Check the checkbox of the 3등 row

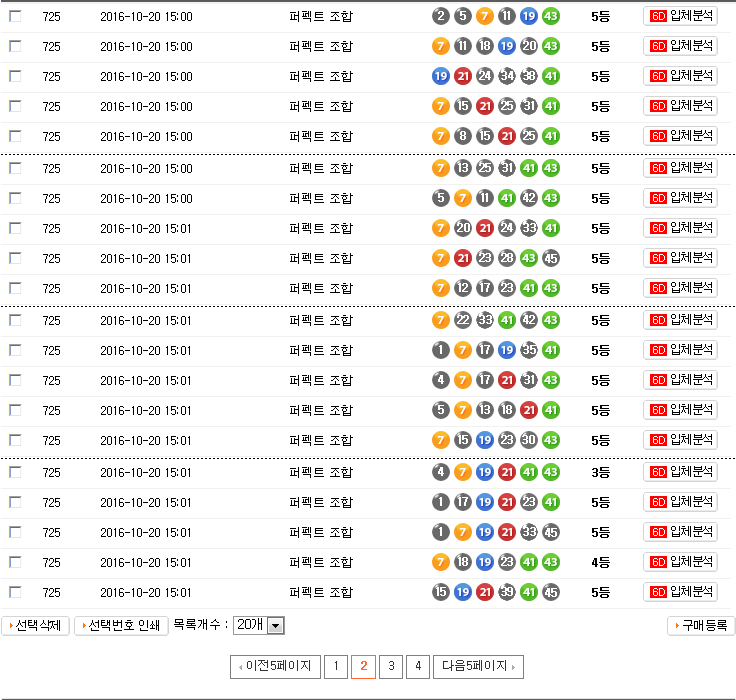coord(15,472)
